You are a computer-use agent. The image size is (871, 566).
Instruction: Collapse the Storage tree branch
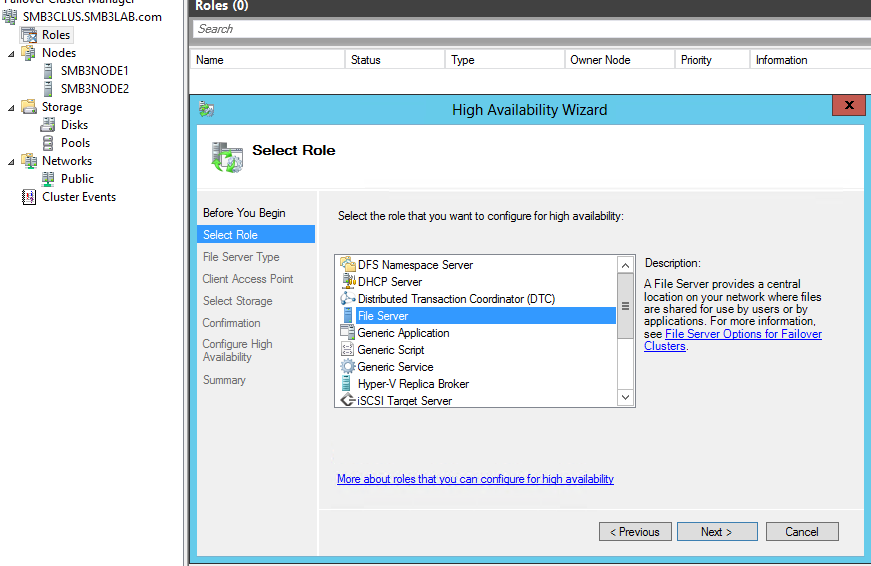pos(11,108)
